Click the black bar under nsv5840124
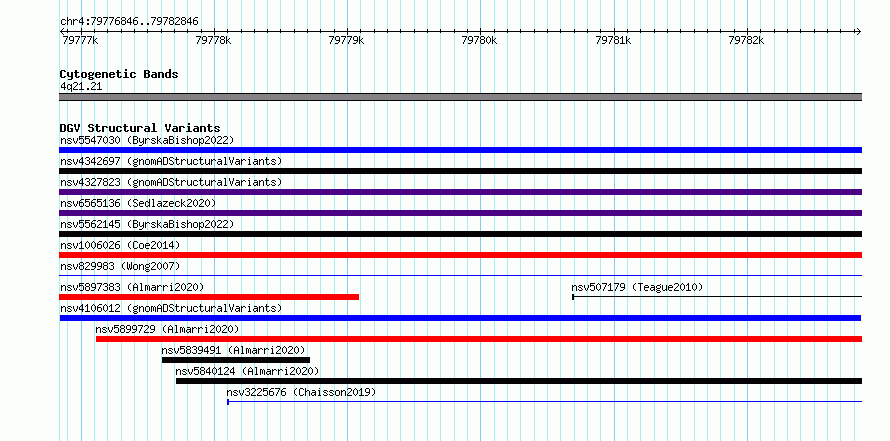The width and height of the screenshot is (890, 441). click(519, 381)
